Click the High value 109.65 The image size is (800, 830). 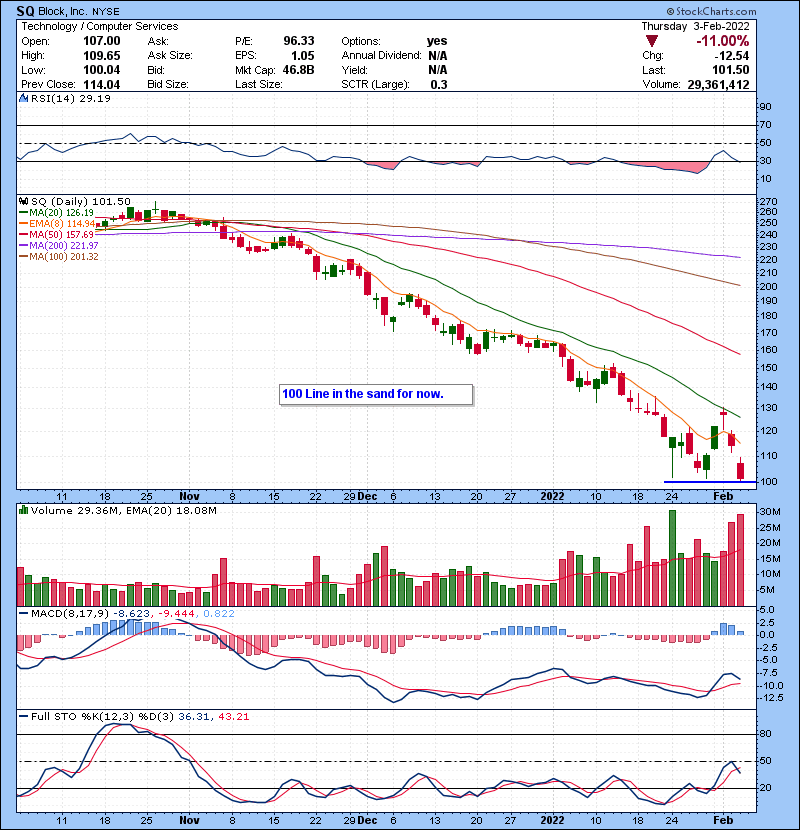click(102, 56)
